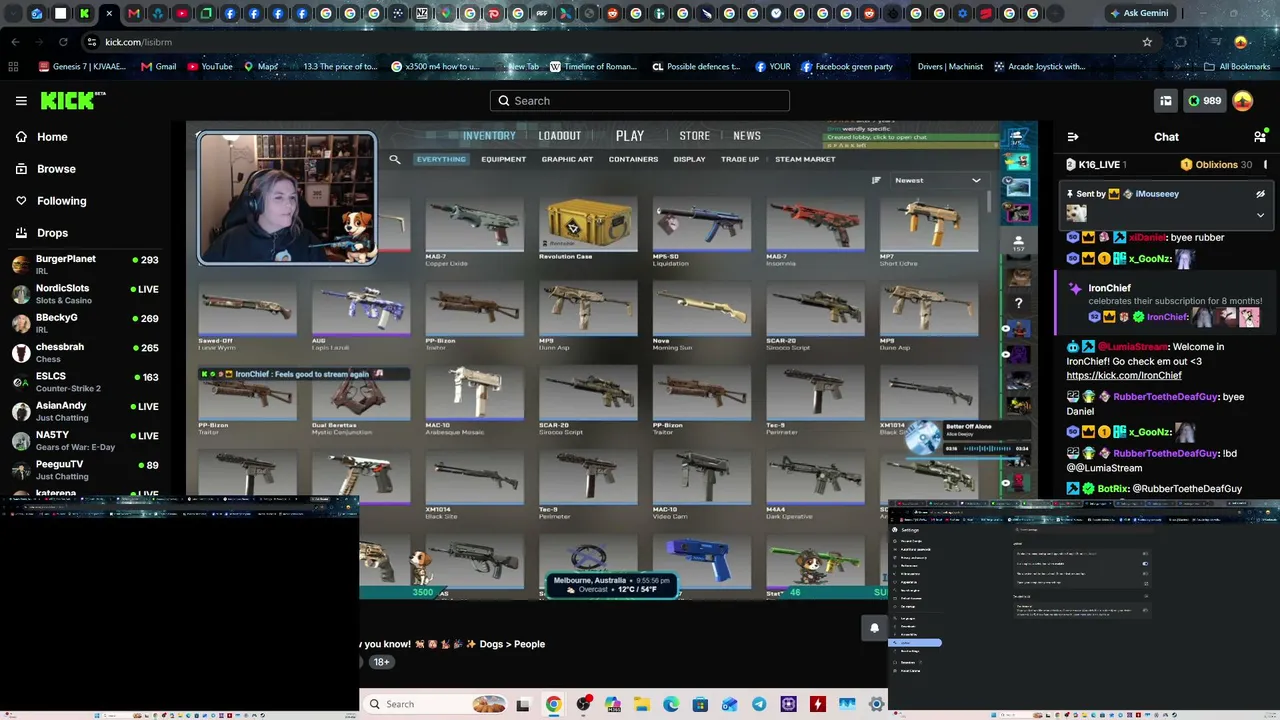Click the dashboard icon beside points balance

1166,101
